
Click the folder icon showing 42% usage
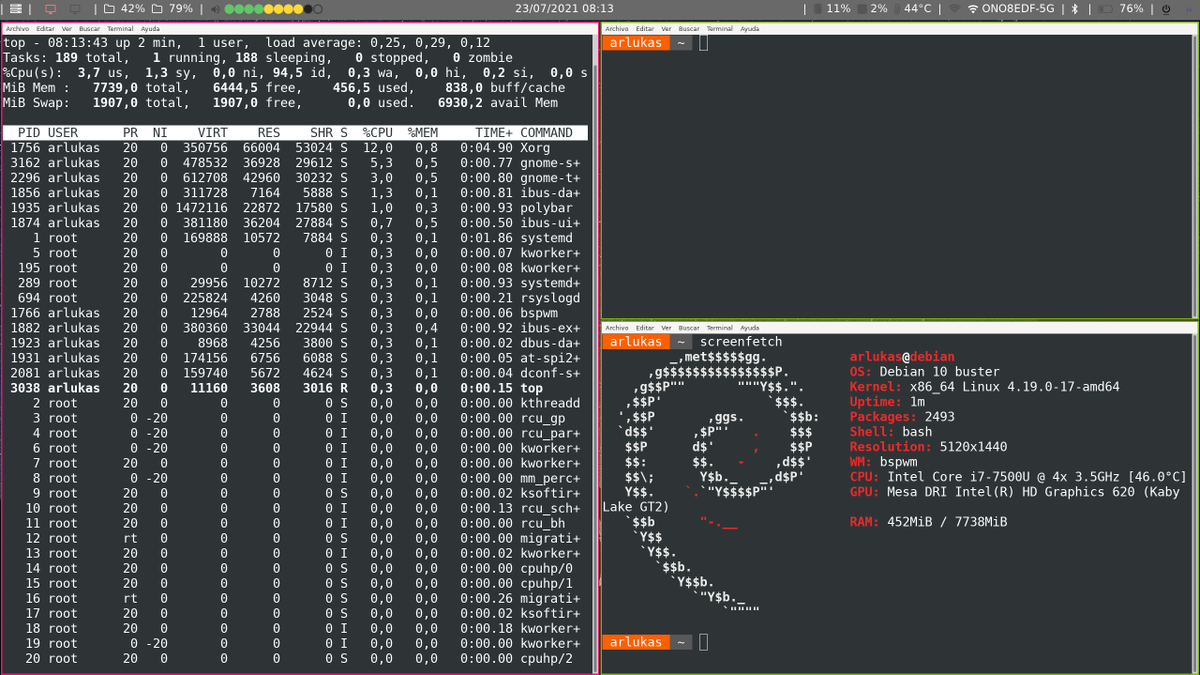tap(110, 9)
